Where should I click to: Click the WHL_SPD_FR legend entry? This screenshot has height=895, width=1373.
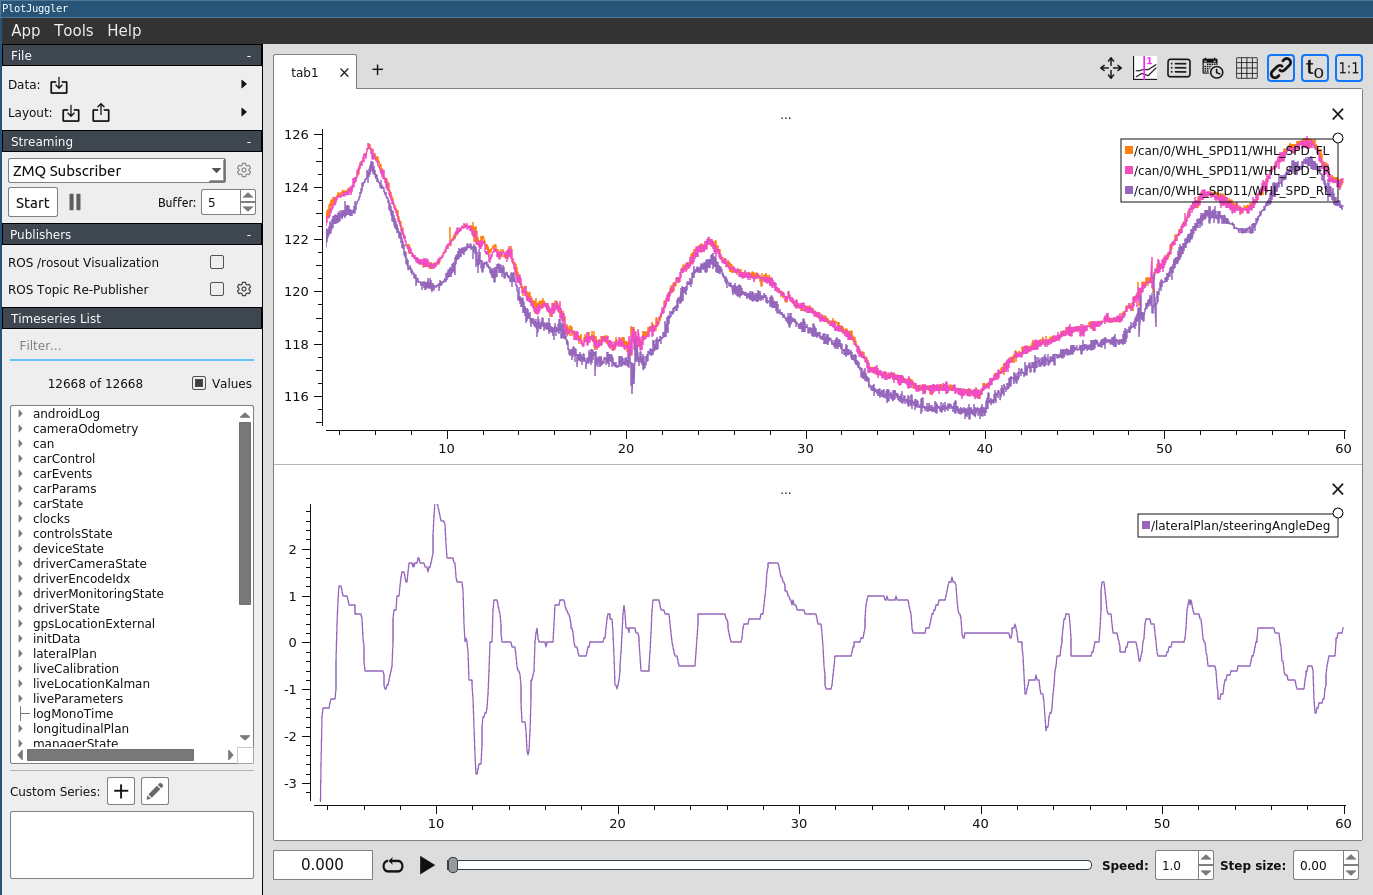pos(1227,170)
